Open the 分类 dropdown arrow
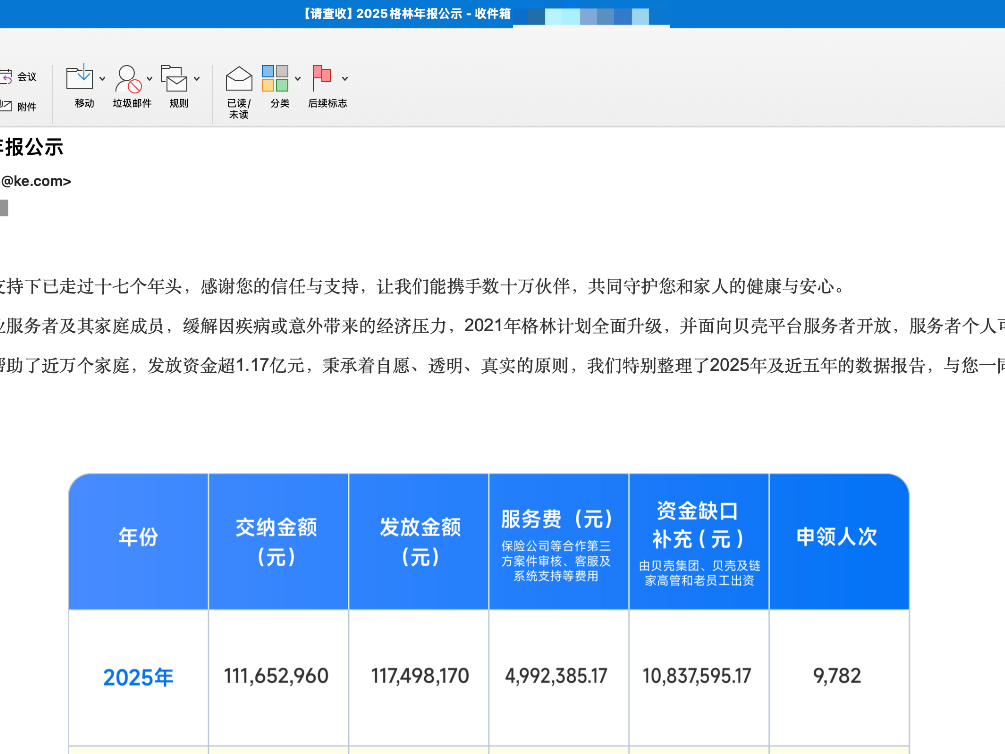This screenshot has height=754, width=1005. 298,78
